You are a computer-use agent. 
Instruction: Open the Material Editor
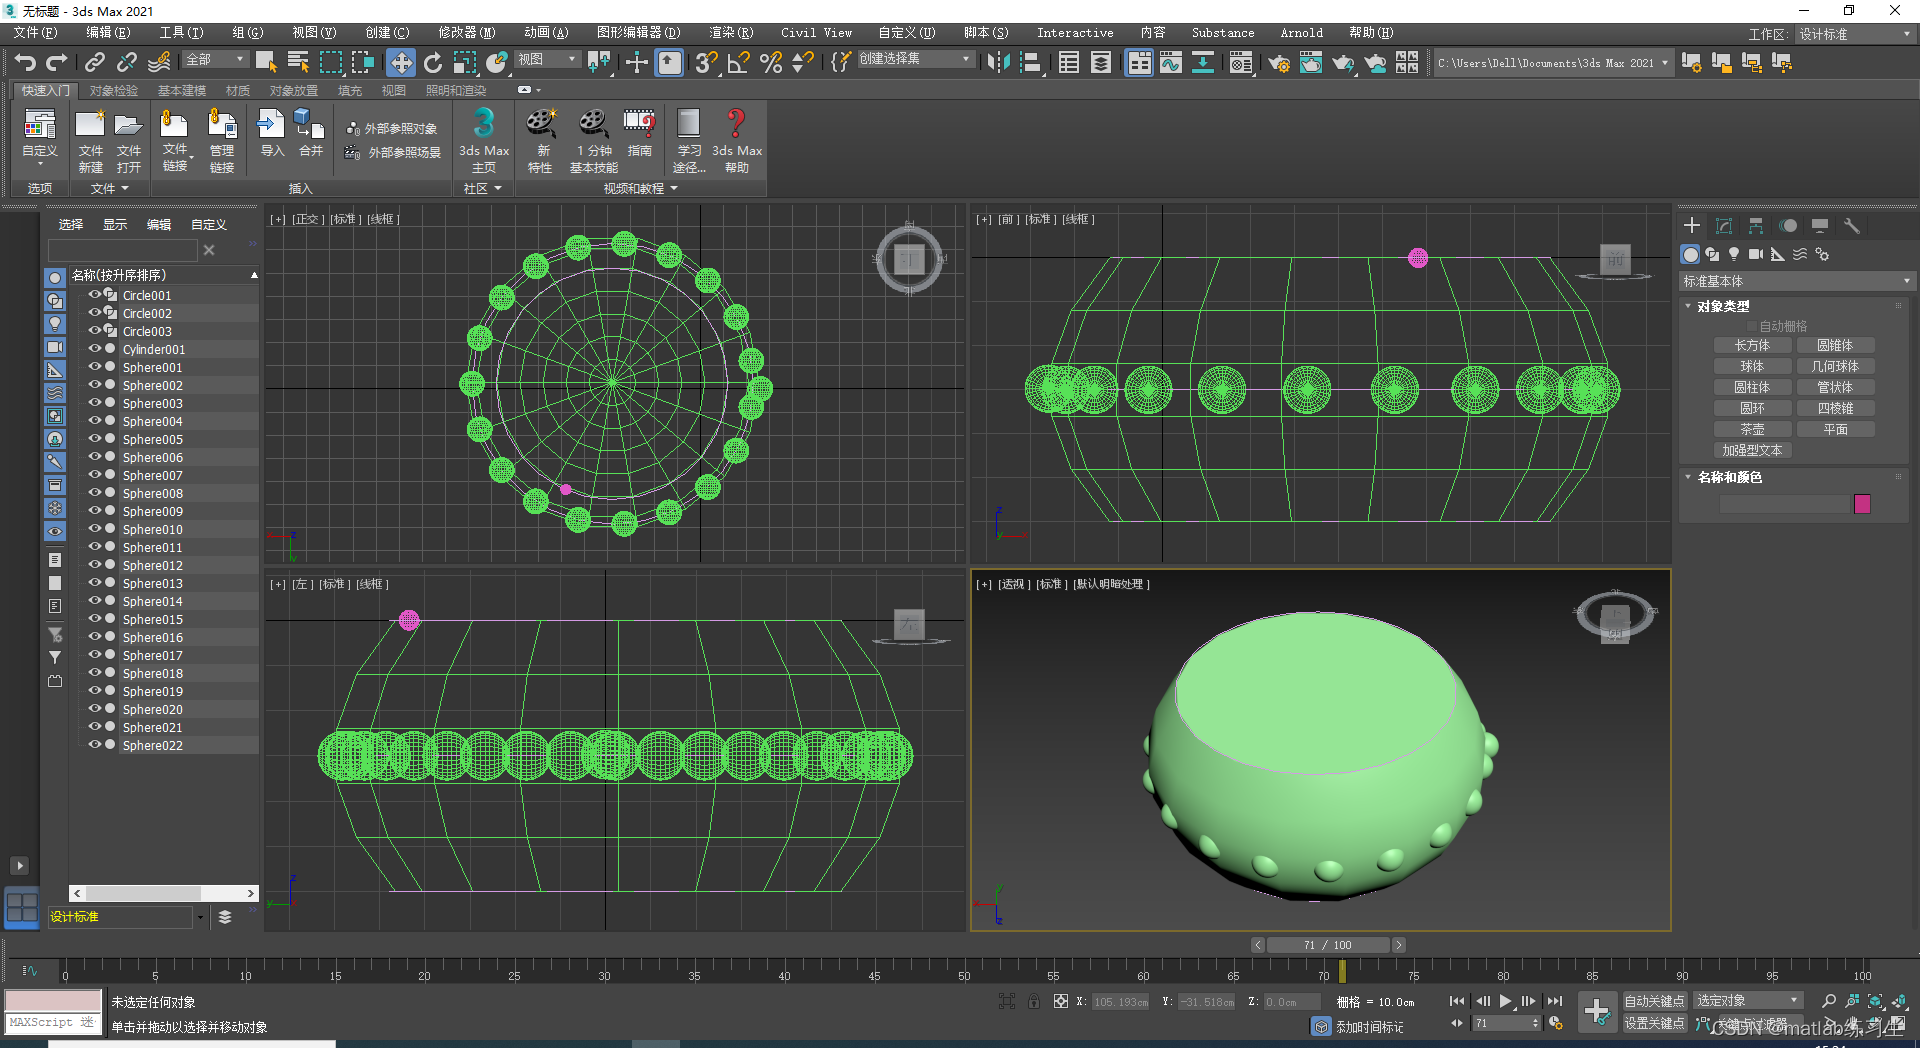[1241, 62]
